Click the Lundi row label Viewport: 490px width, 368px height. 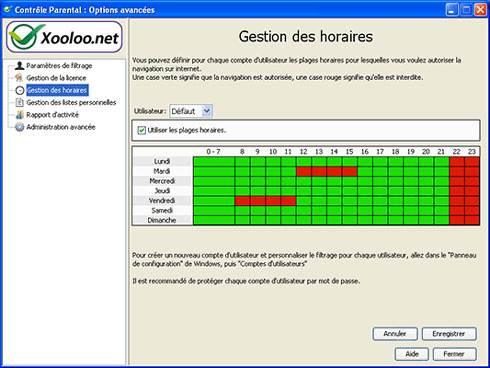click(162, 161)
